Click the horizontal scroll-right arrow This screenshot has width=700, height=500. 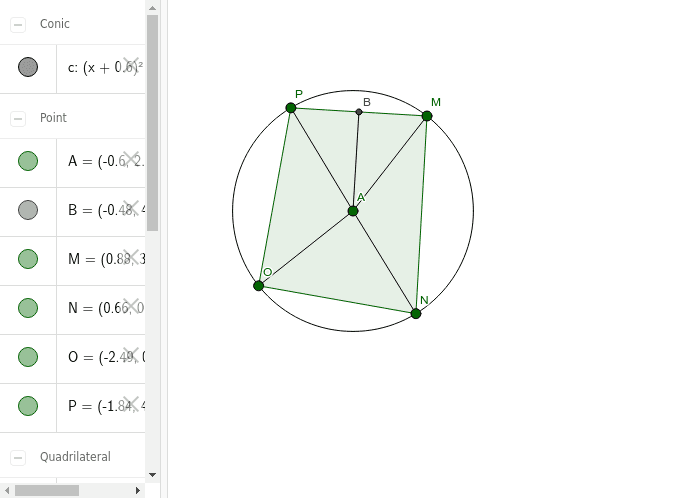pyautogui.click(x=138, y=491)
